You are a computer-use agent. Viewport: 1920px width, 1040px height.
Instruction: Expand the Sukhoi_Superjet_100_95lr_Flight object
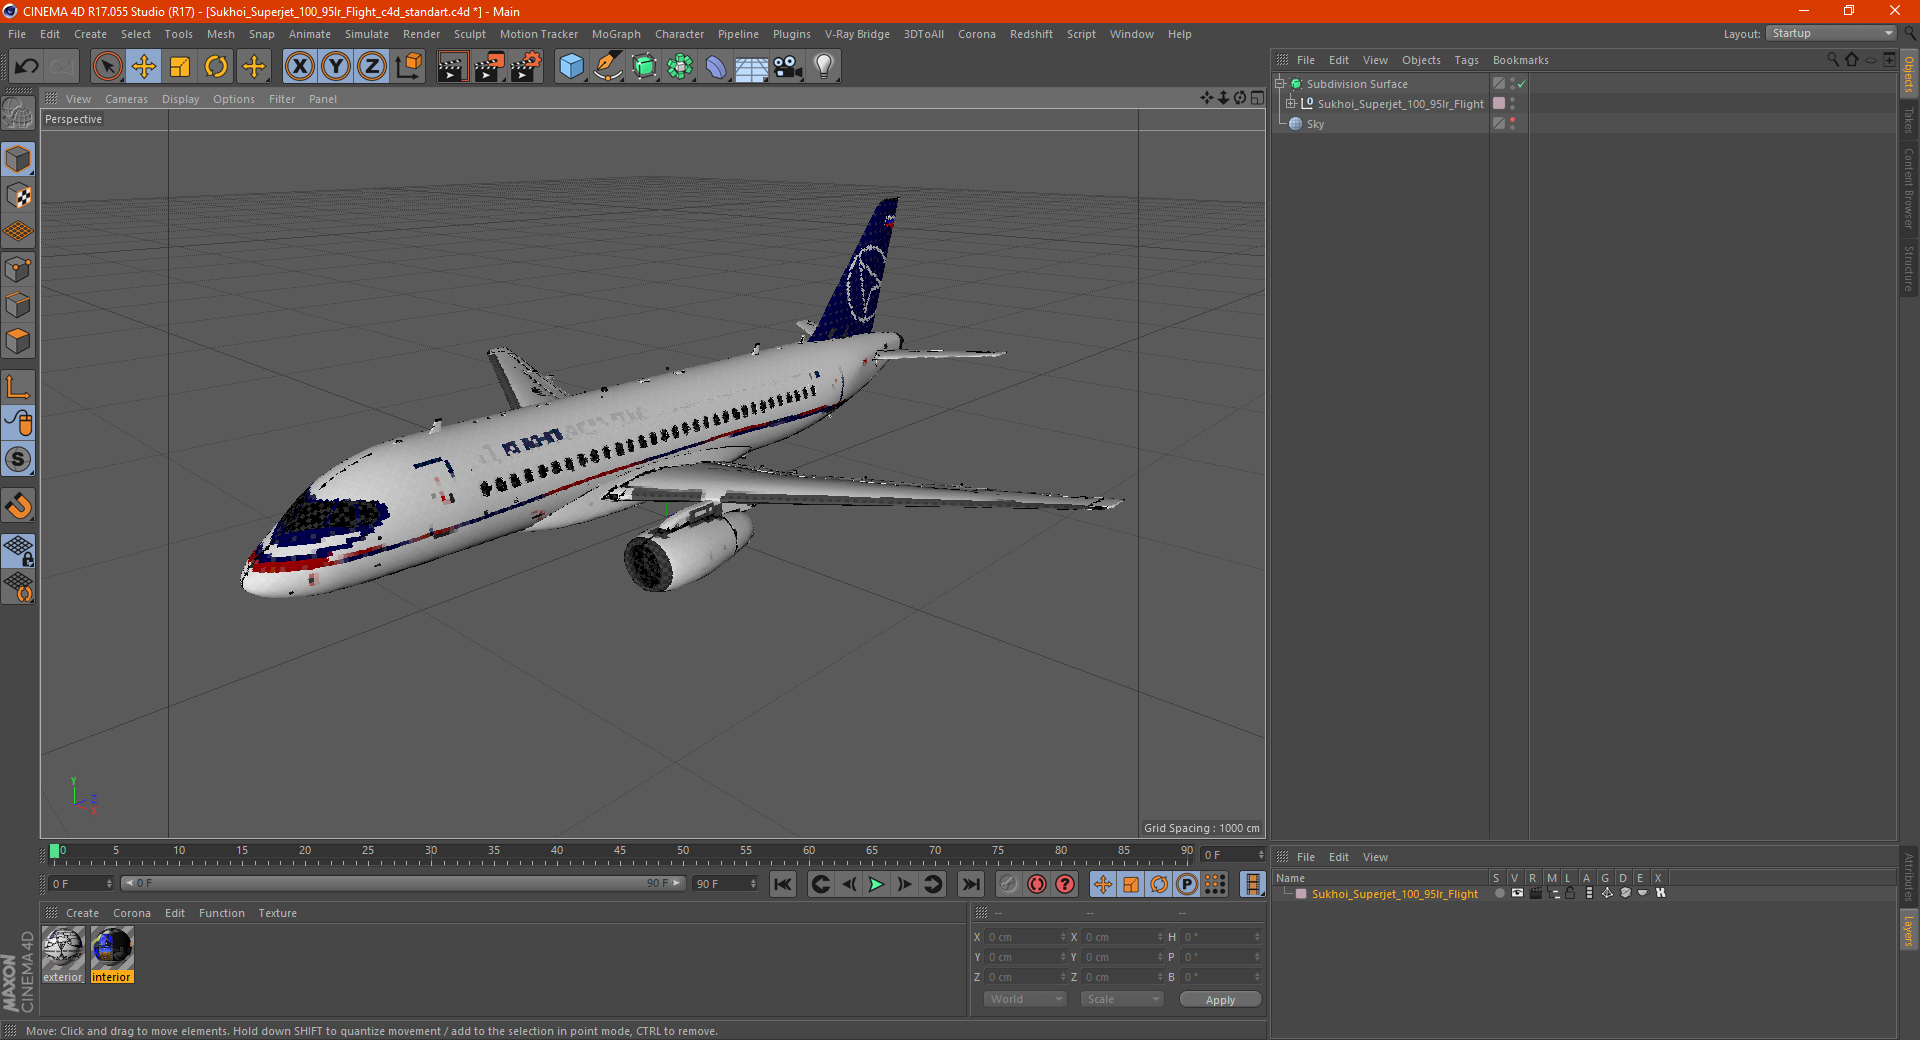point(1290,104)
